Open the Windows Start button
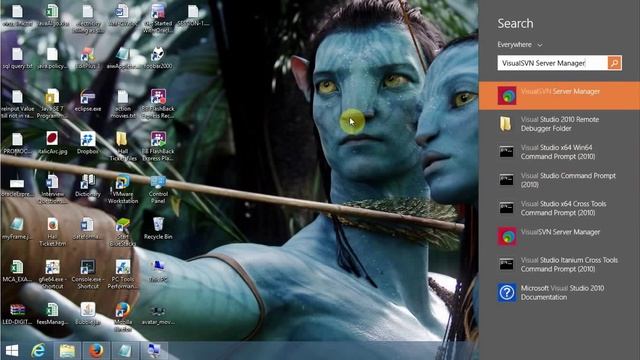This screenshot has height=360, width=640. (x=12, y=351)
